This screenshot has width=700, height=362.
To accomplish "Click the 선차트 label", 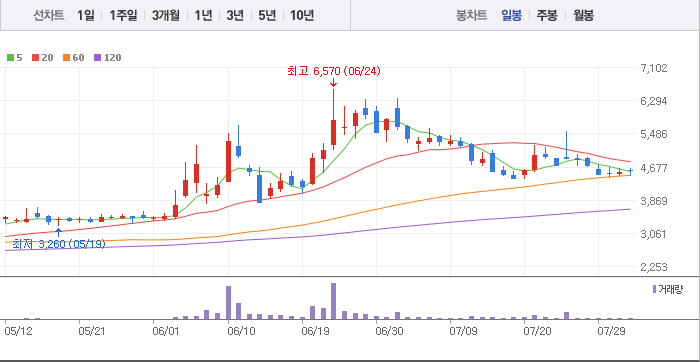I will point(49,16).
